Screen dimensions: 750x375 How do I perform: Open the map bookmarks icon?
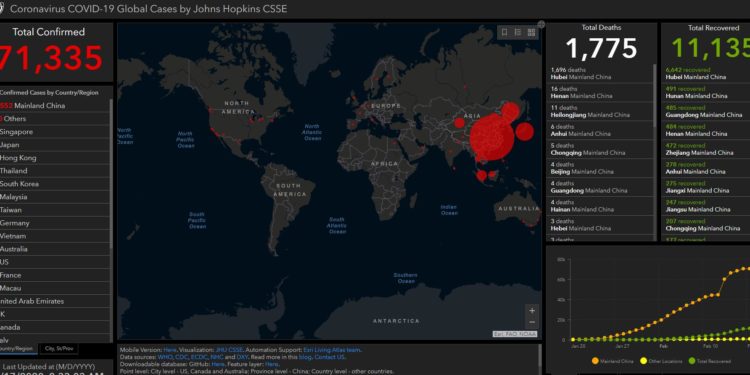coord(504,32)
